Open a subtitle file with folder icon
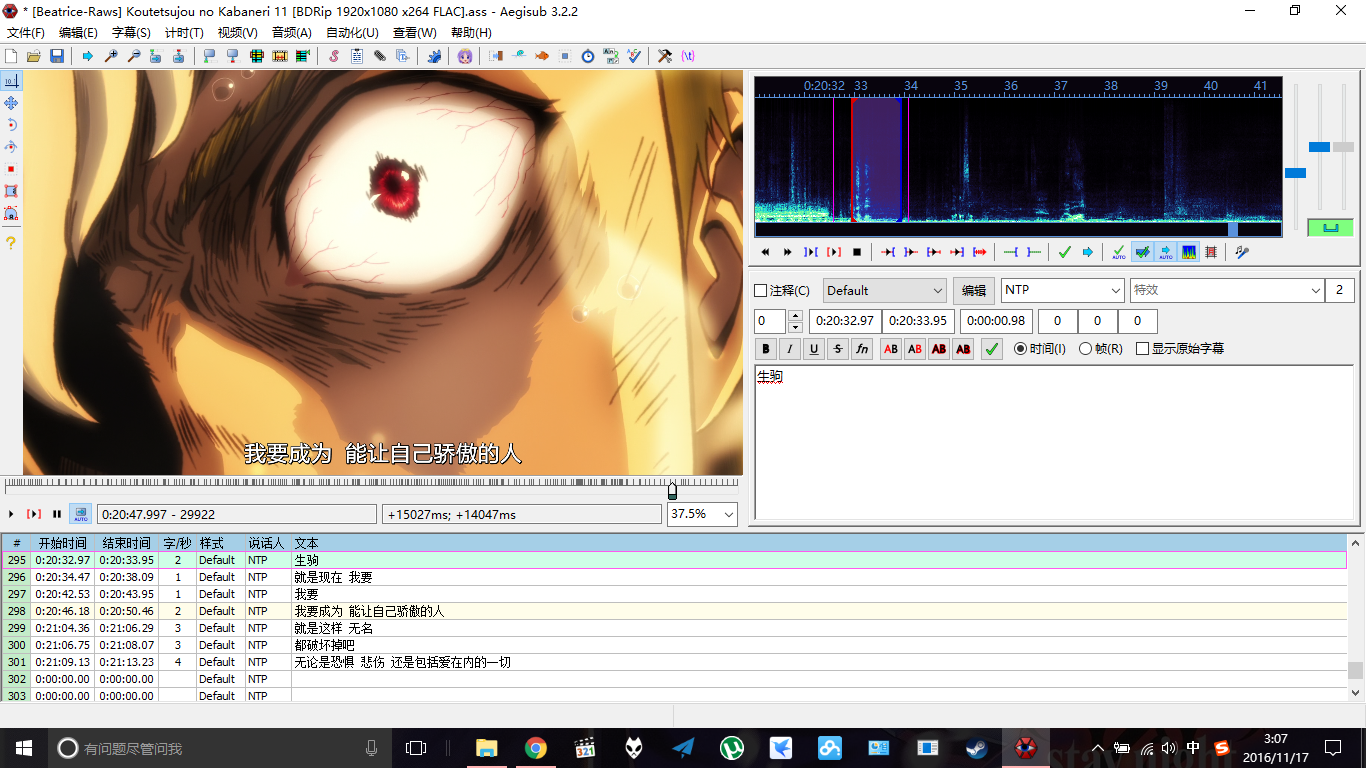Screen dimensions: 1366x768 (x=33, y=56)
